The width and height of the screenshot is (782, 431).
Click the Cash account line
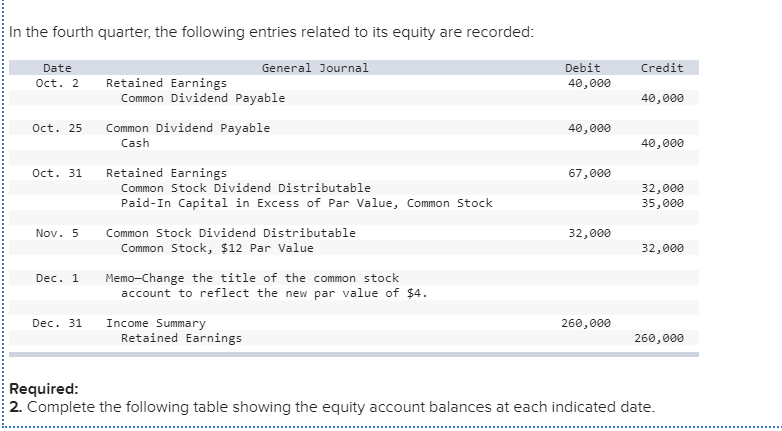[135, 143]
